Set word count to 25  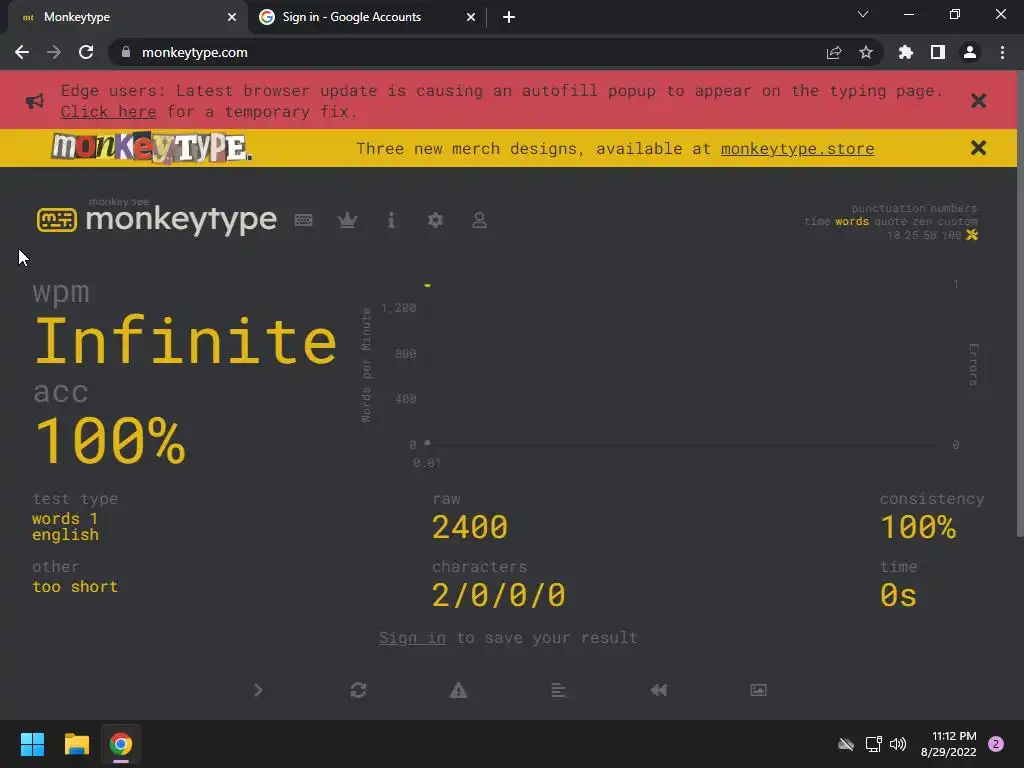pos(911,235)
